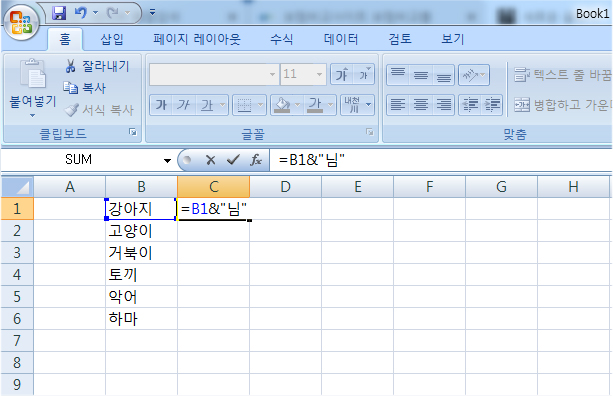Align text to bottom of cell
This screenshot has width=613, height=396.
[443, 74]
